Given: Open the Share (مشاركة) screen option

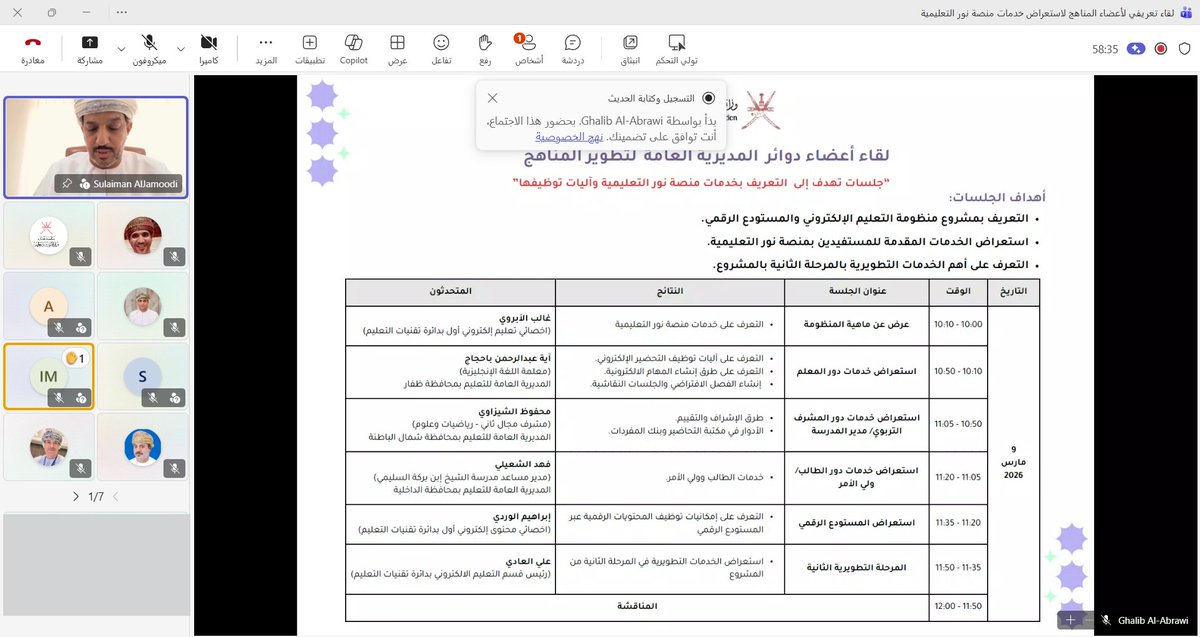Looking at the screenshot, I should pos(89,49).
